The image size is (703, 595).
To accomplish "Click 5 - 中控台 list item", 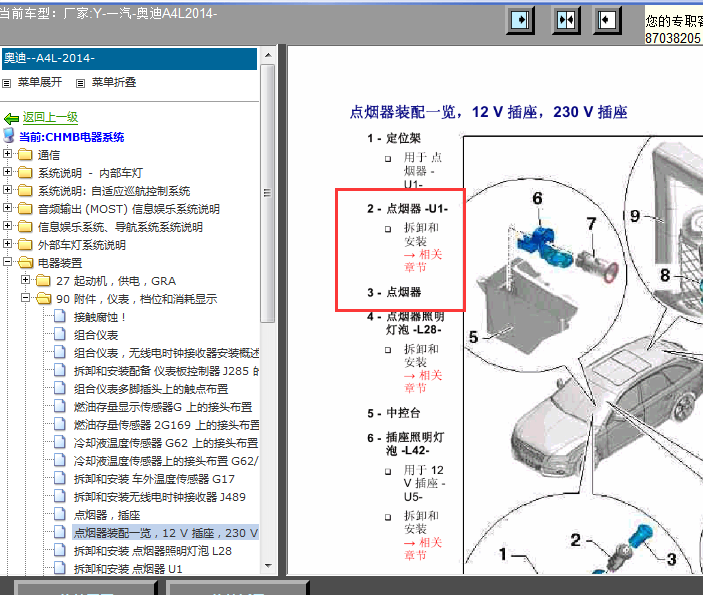I will [394, 413].
